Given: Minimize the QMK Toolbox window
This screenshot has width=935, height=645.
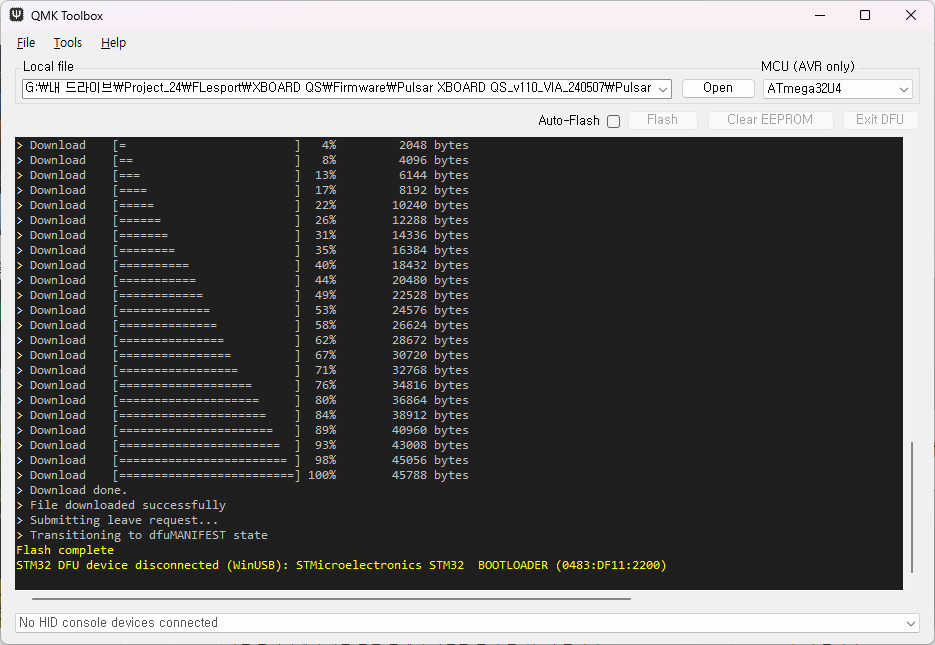Looking at the screenshot, I should click(x=818, y=15).
